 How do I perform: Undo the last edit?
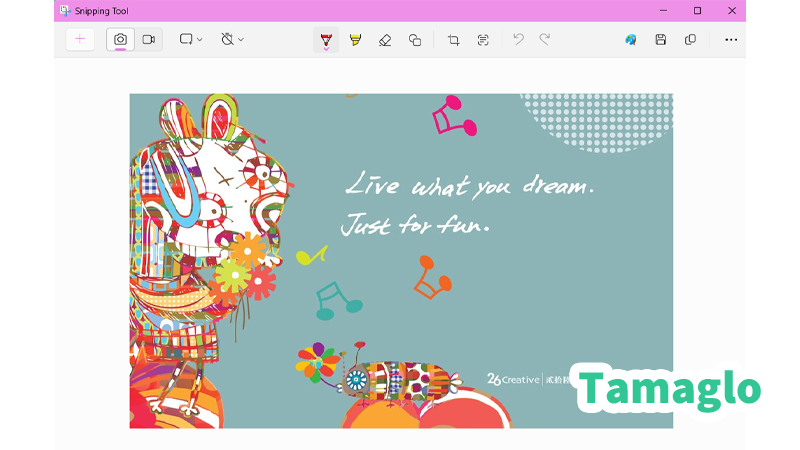coord(518,40)
